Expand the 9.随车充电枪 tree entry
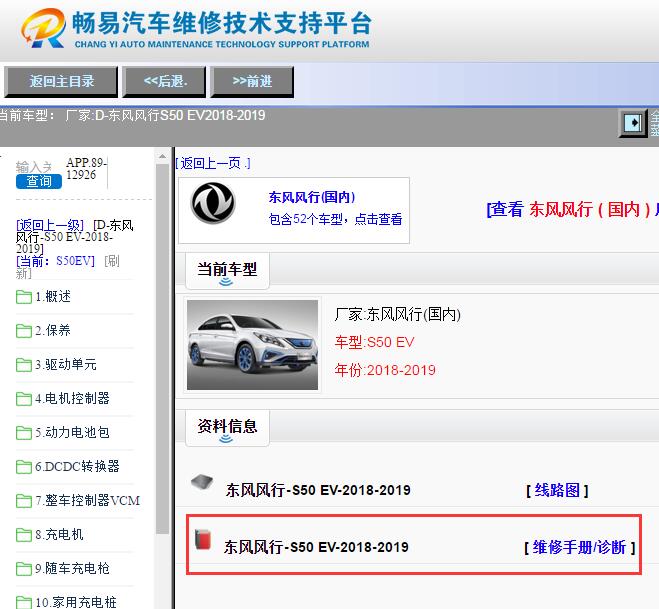Screen dimensions: 659x609 coord(72,569)
